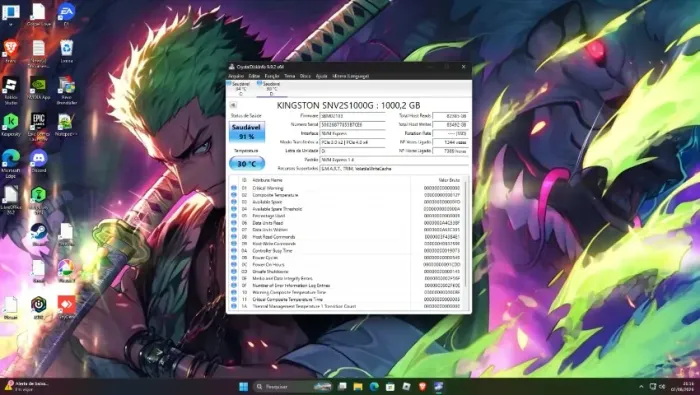The height and width of the screenshot is (395, 700).
Task: Open the EA desktop icon
Action: (67, 14)
